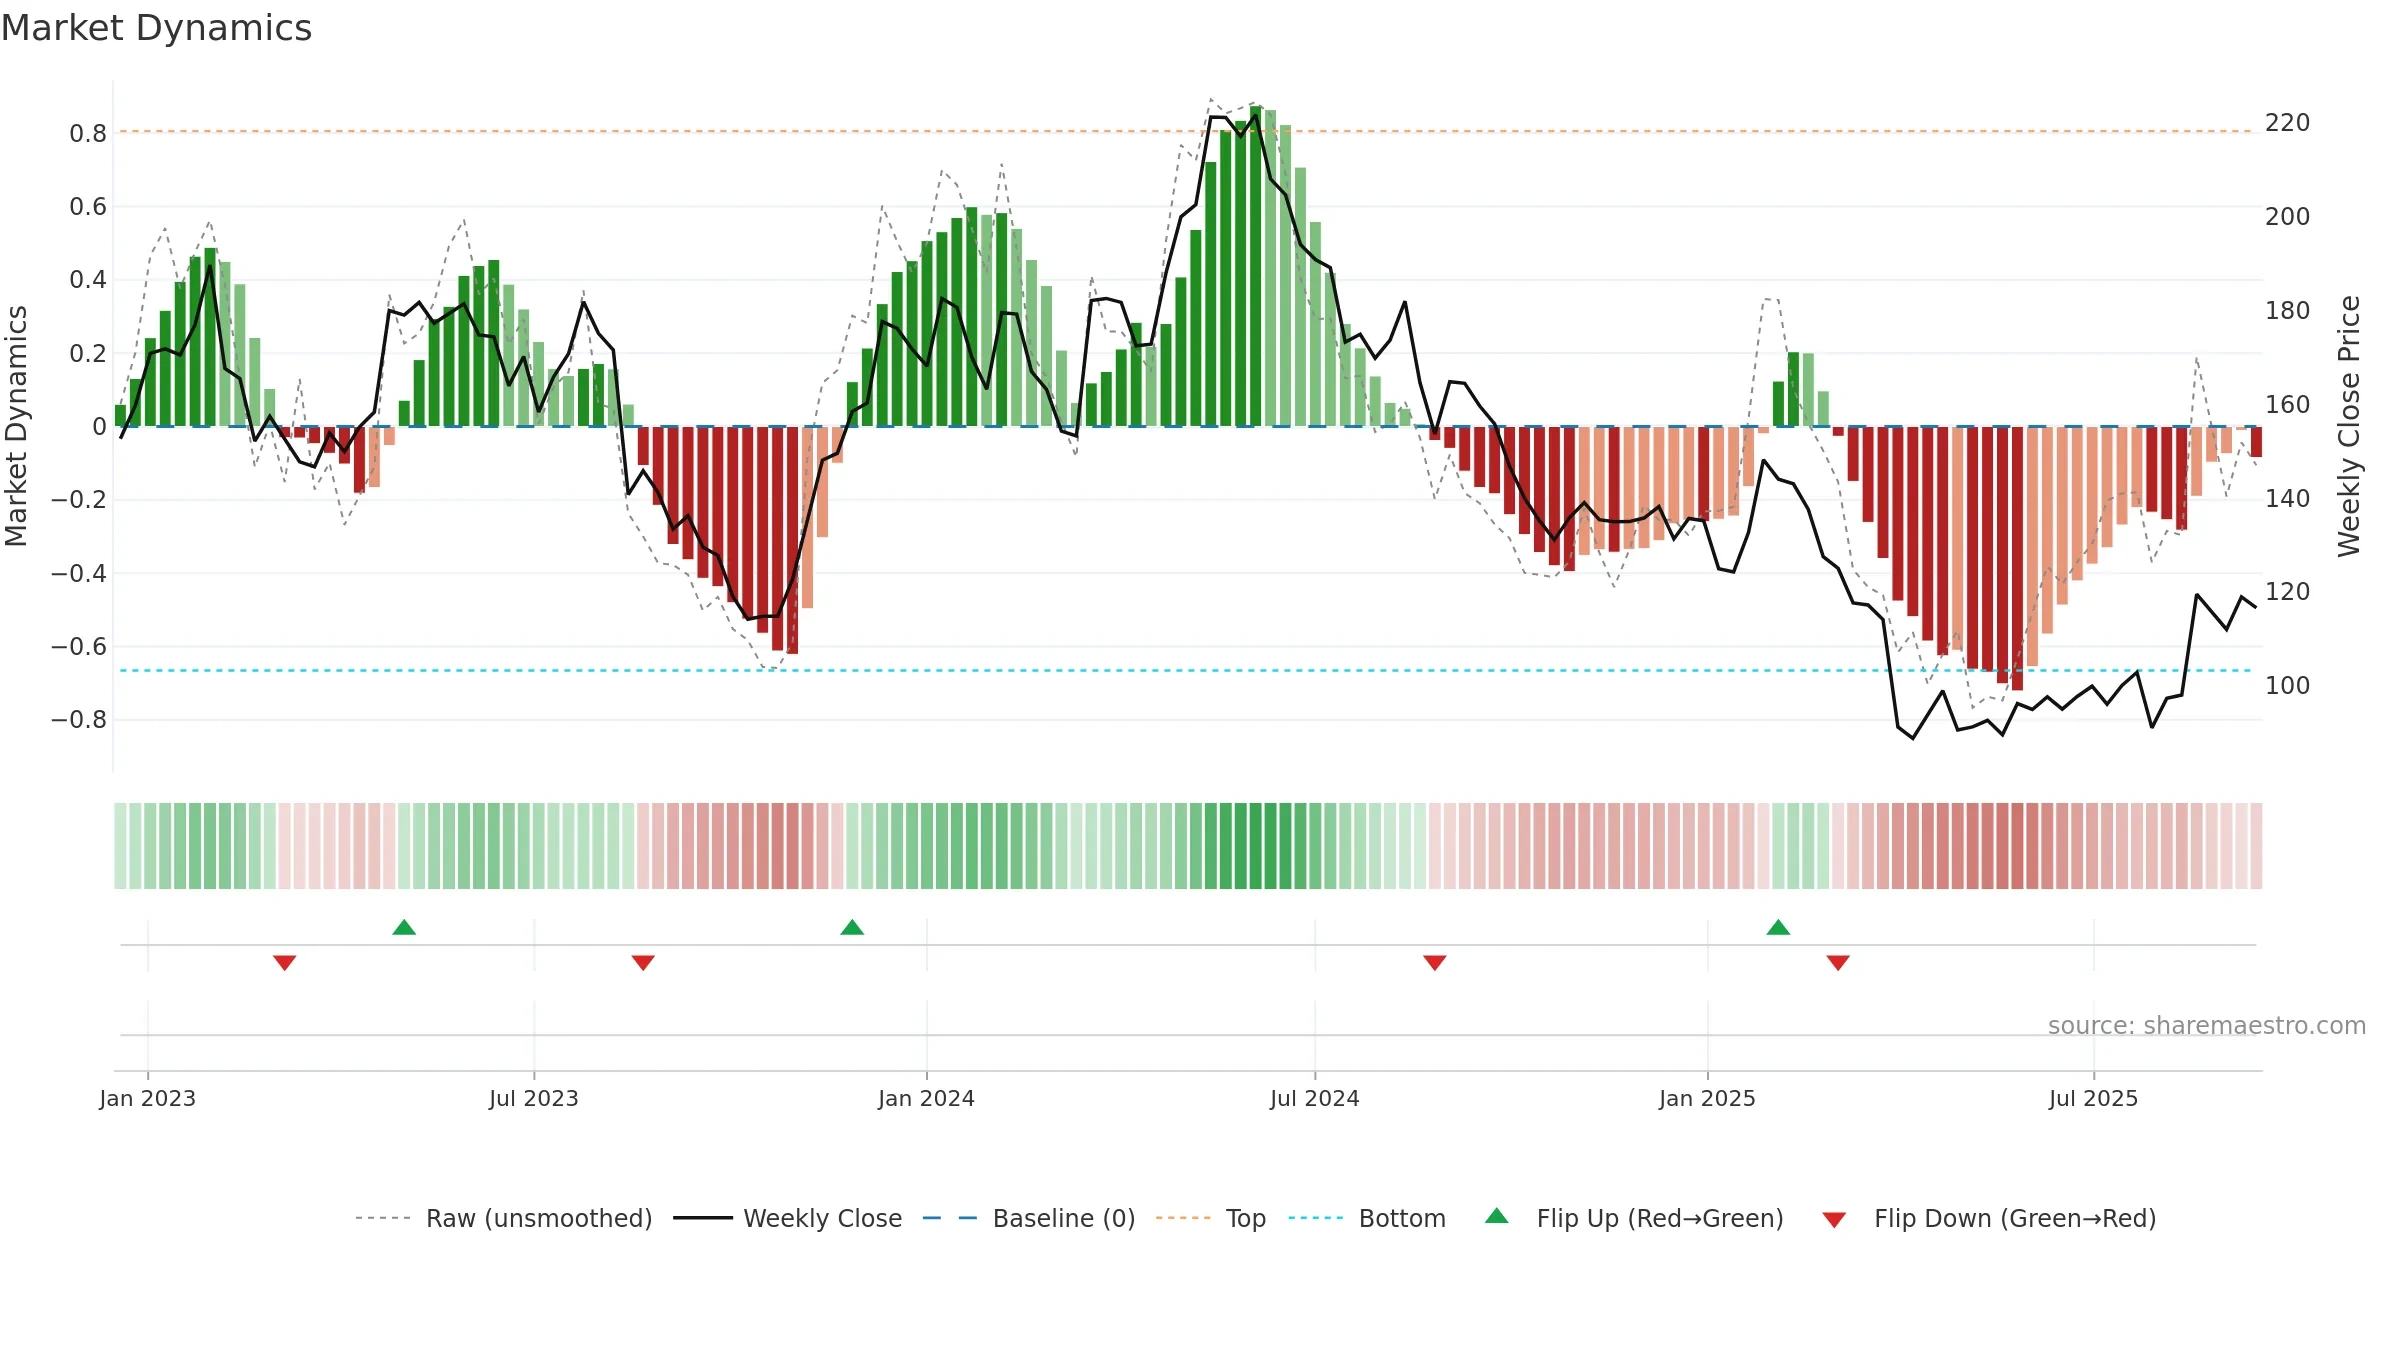Click the flip-down marker near March 2025

(x=1838, y=962)
